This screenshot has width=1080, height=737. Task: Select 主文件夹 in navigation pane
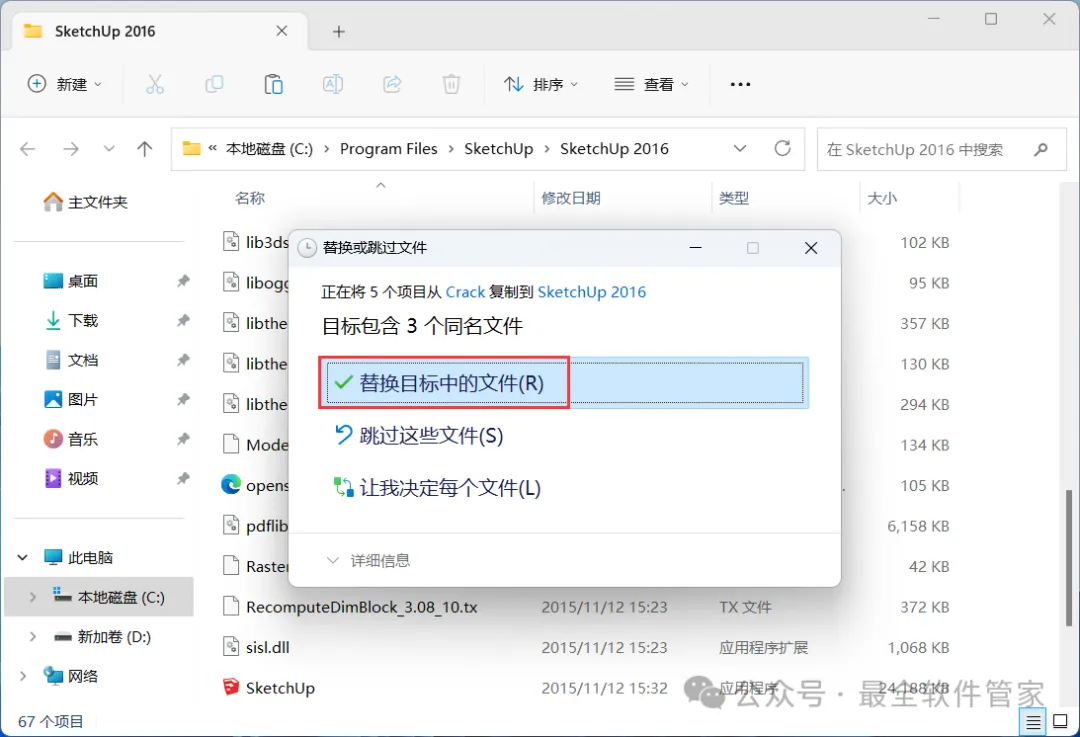pos(85,202)
